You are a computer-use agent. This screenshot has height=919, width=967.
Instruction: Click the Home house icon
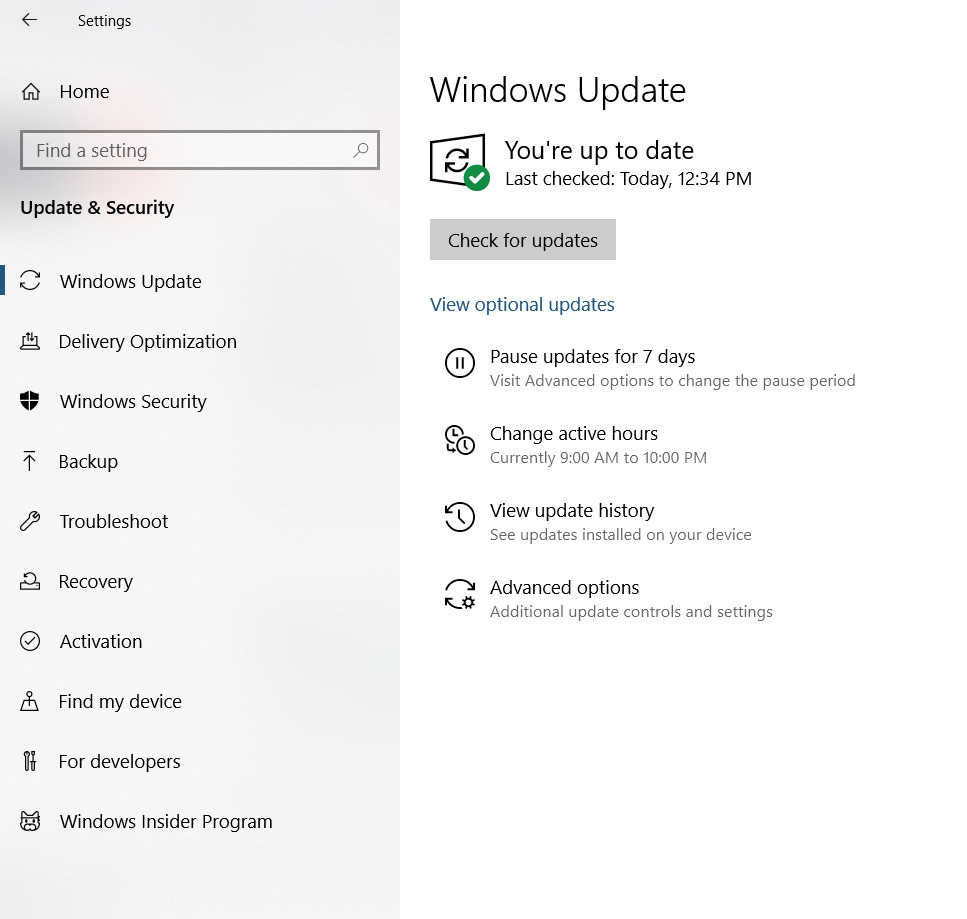31,91
